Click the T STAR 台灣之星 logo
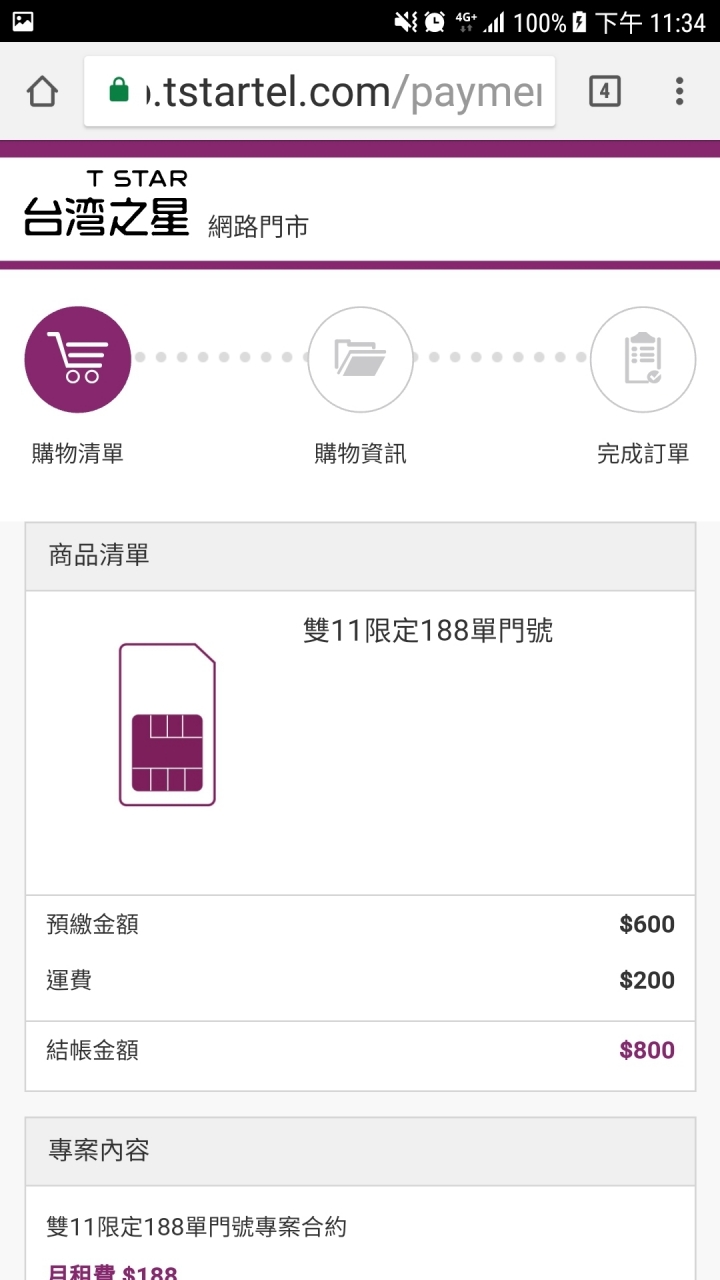Viewport: 720px width, 1280px height. pyautogui.click(x=106, y=204)
